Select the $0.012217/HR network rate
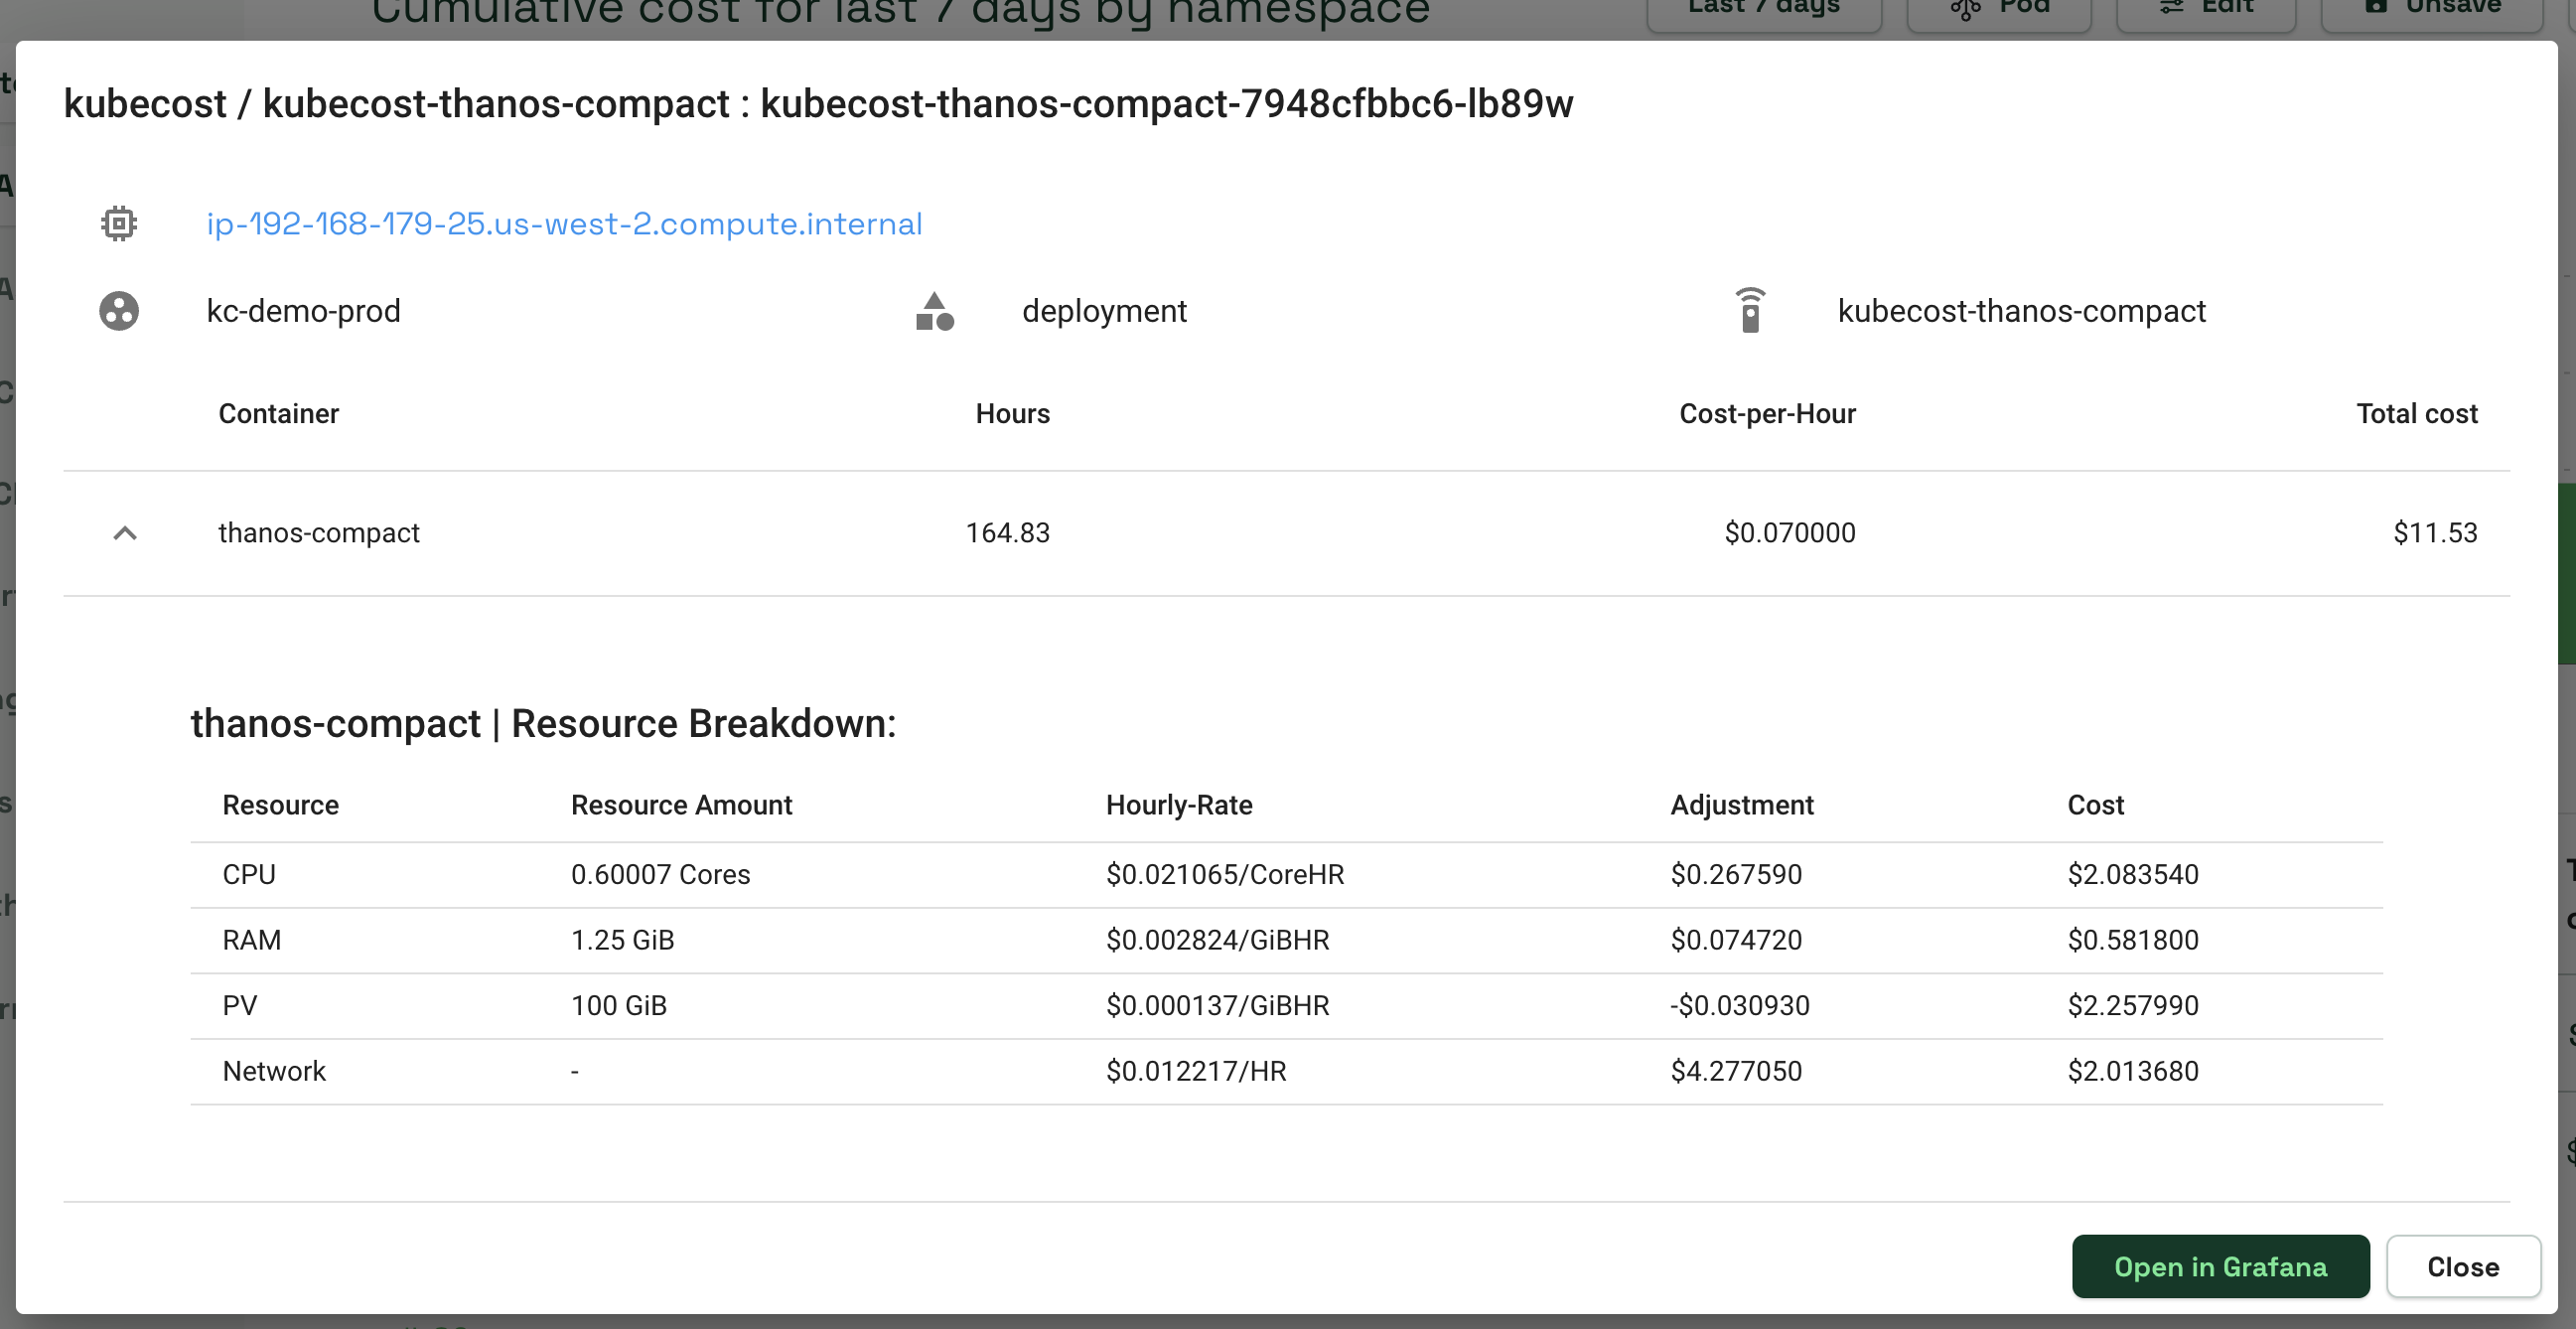This screenshot has height=1329, width=2576. 1196,1071
